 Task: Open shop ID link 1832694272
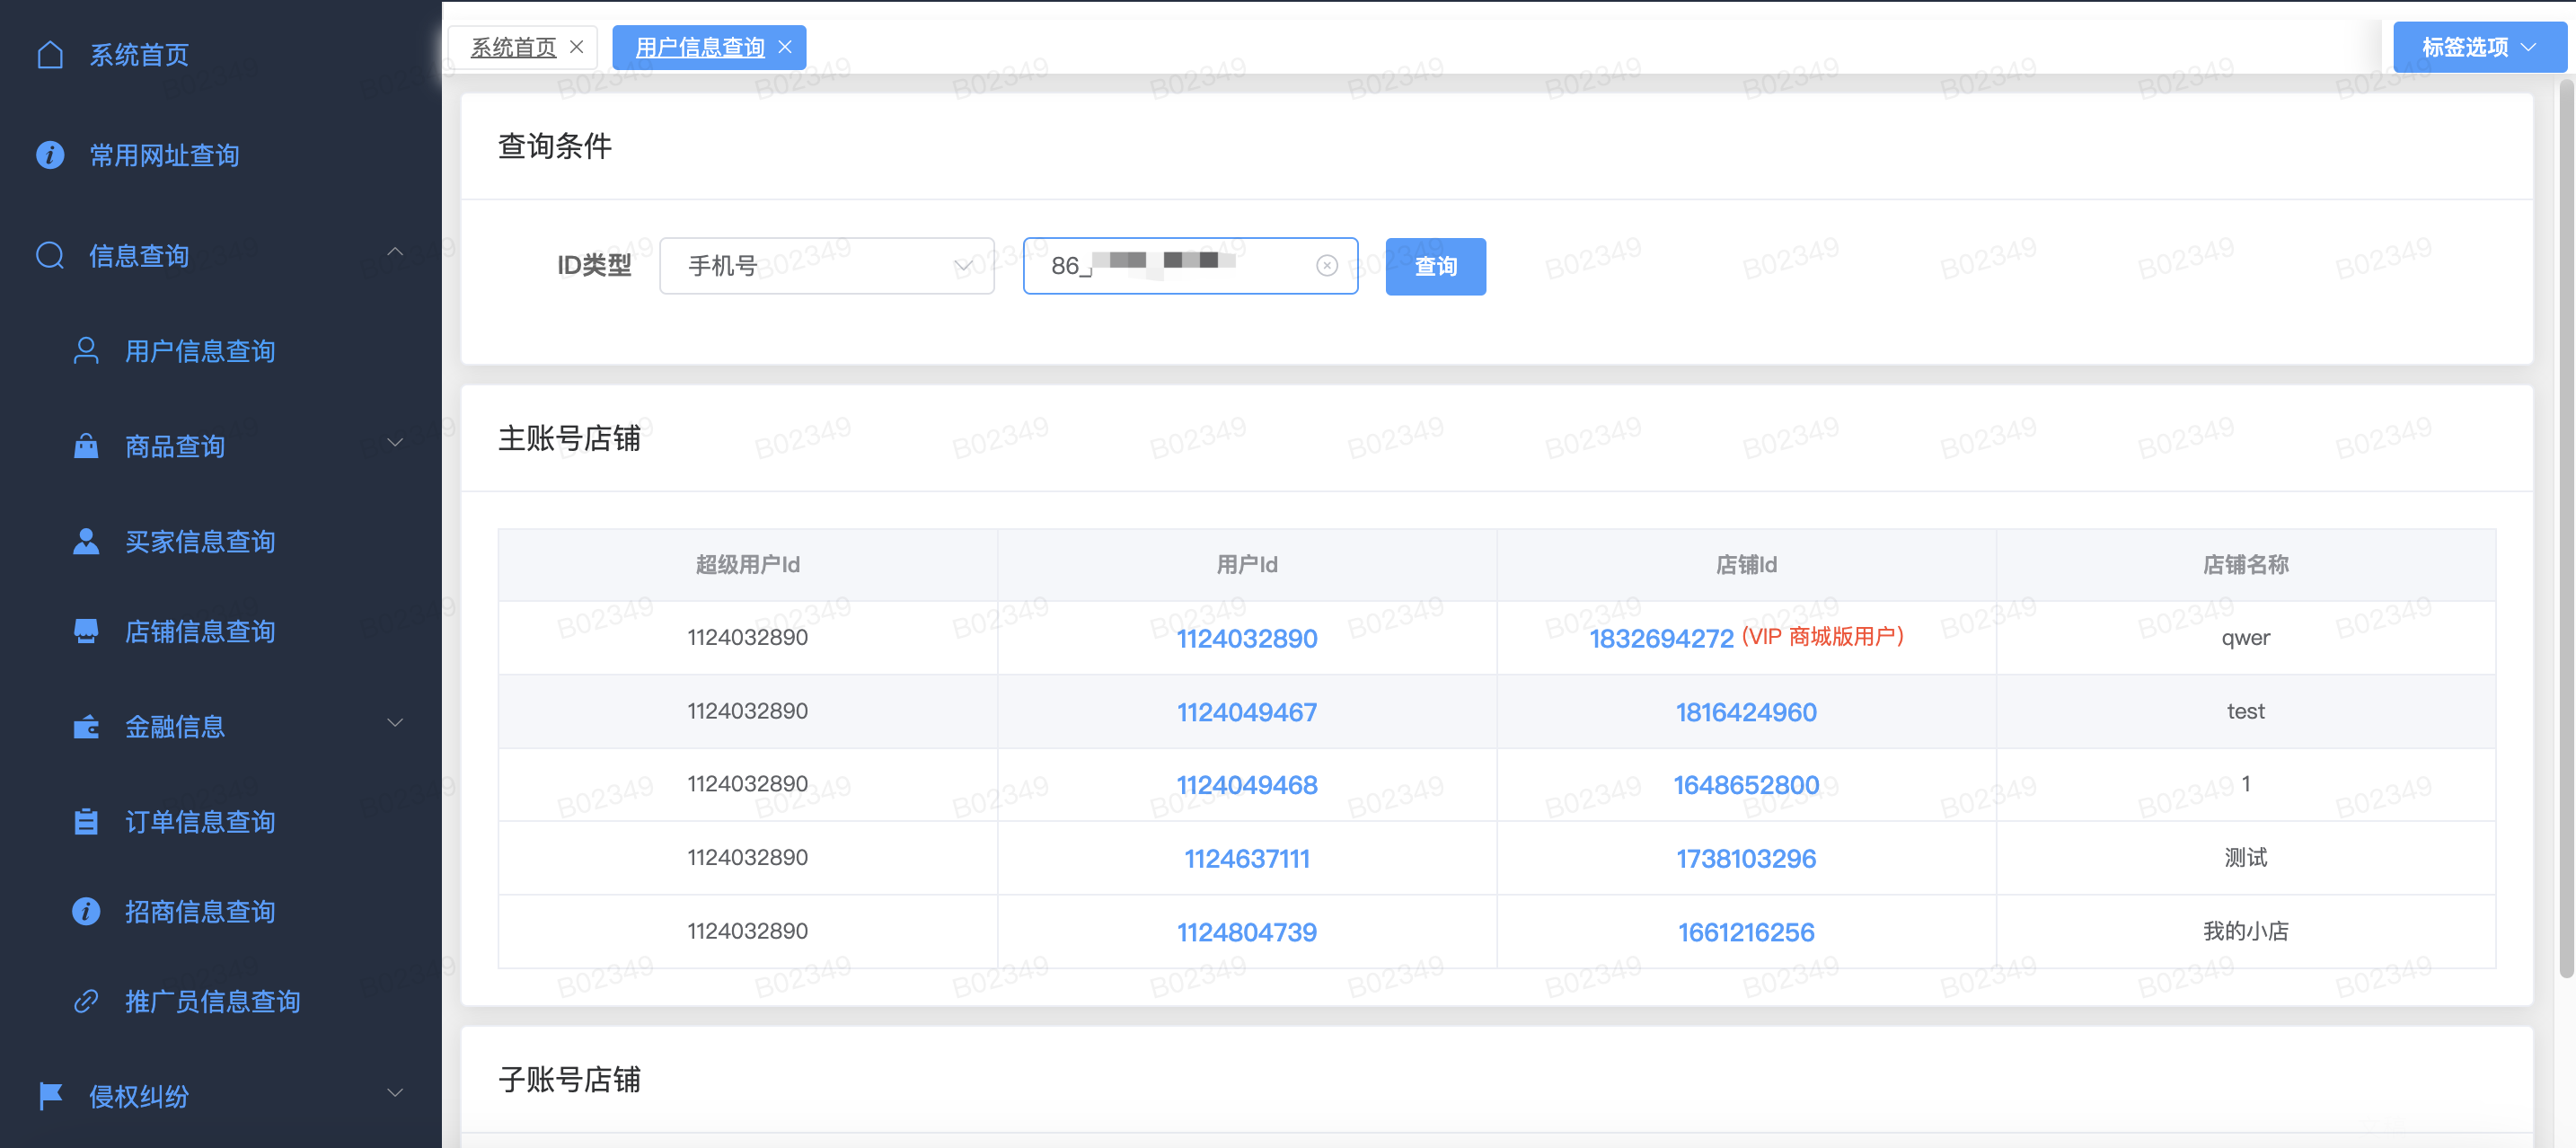[x=1661, y=638]
